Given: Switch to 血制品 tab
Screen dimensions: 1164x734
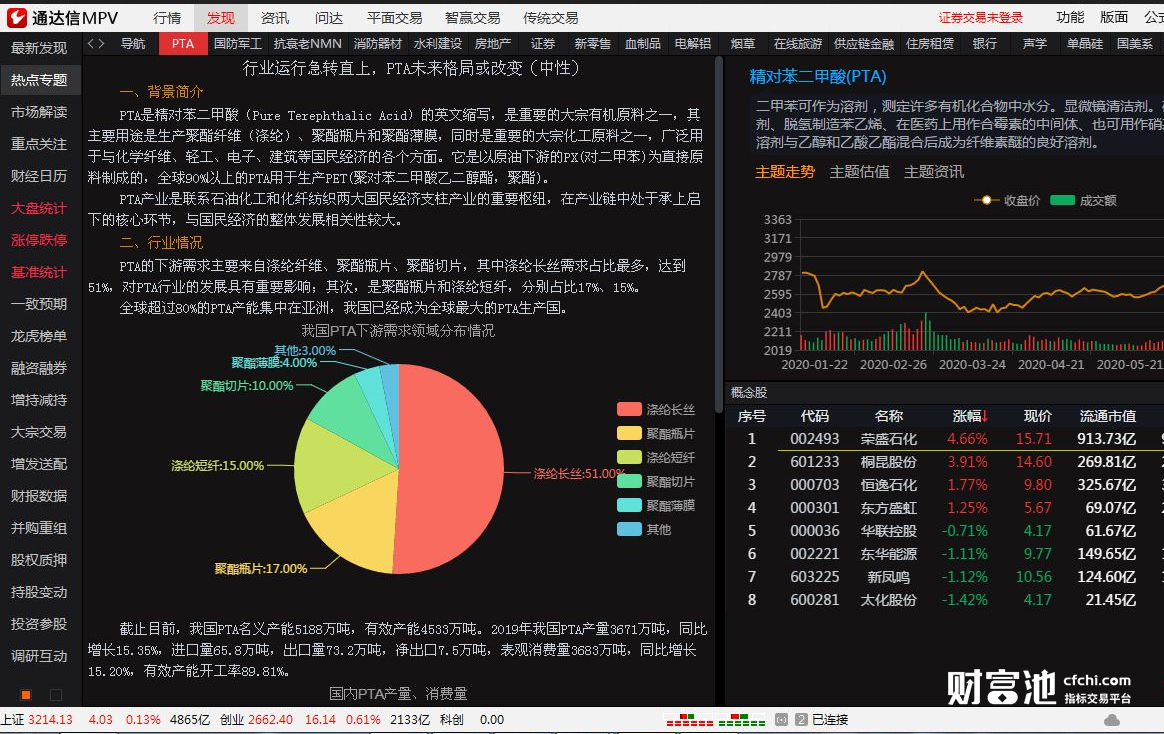Looking at the screenshot, I should click(642, 44).
